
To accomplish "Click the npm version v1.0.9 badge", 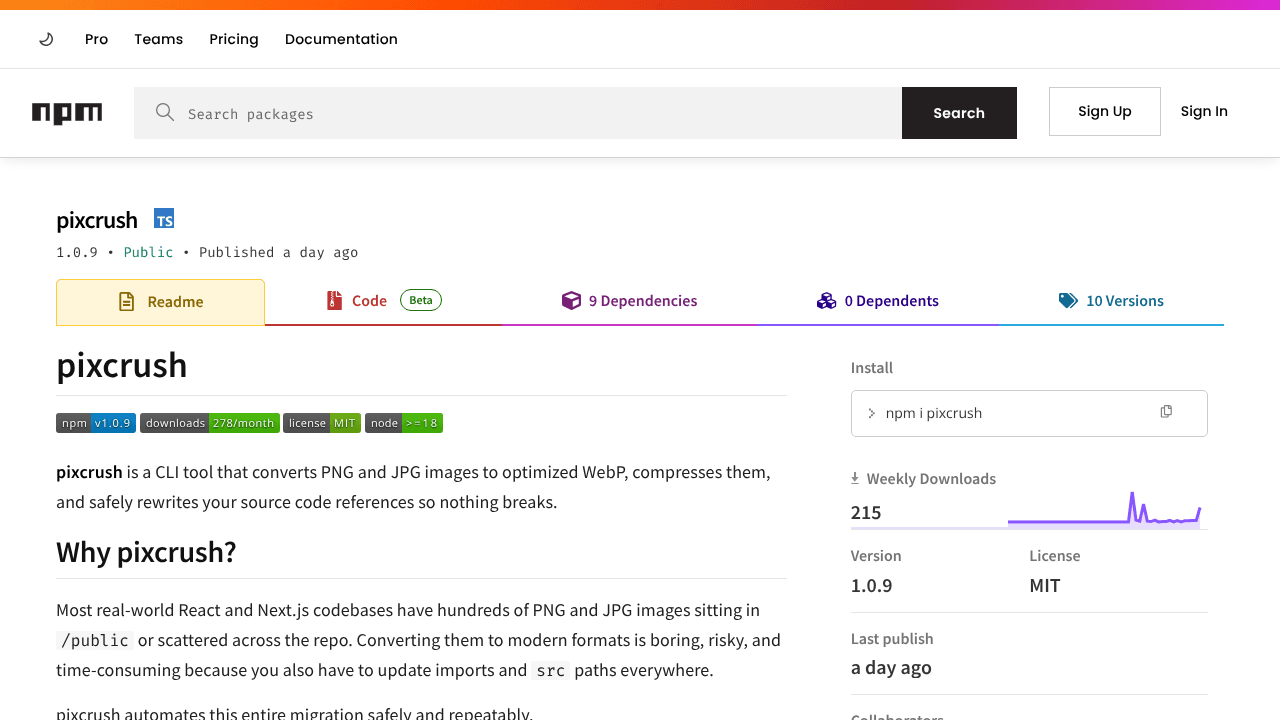I will [x=96, y=423].
